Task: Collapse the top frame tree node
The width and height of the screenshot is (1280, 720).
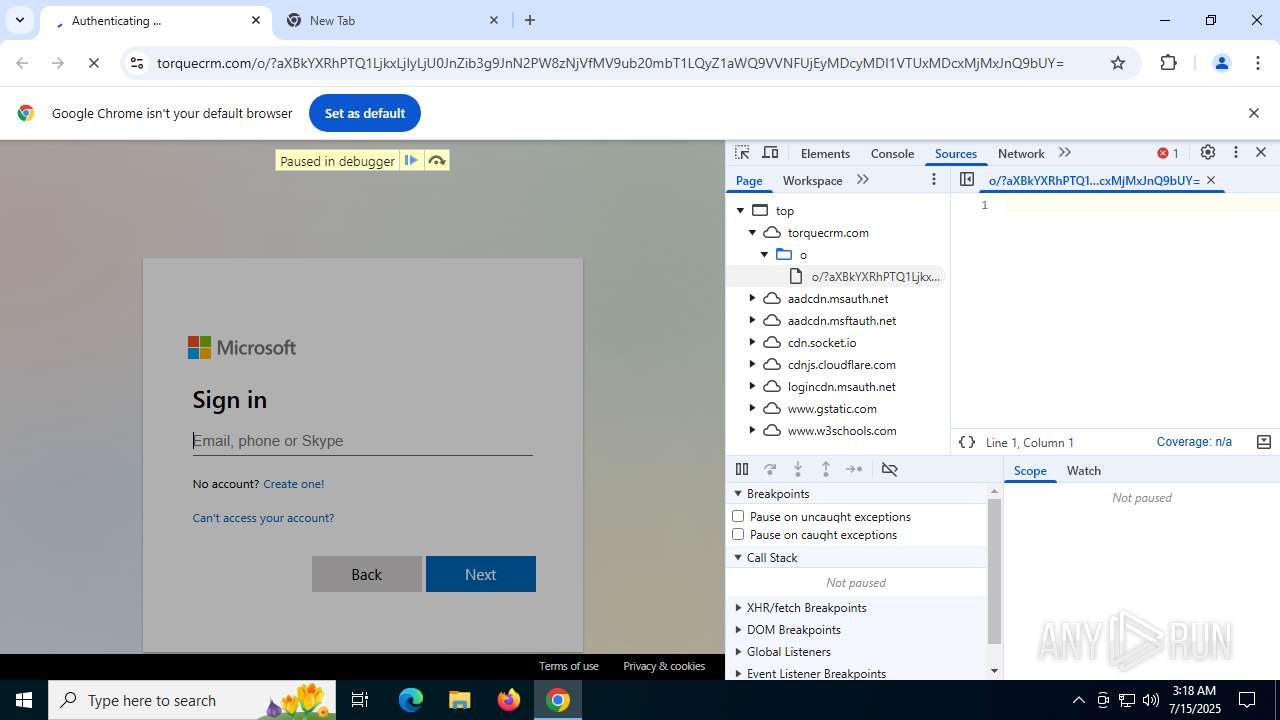Action: click(741, 211)
